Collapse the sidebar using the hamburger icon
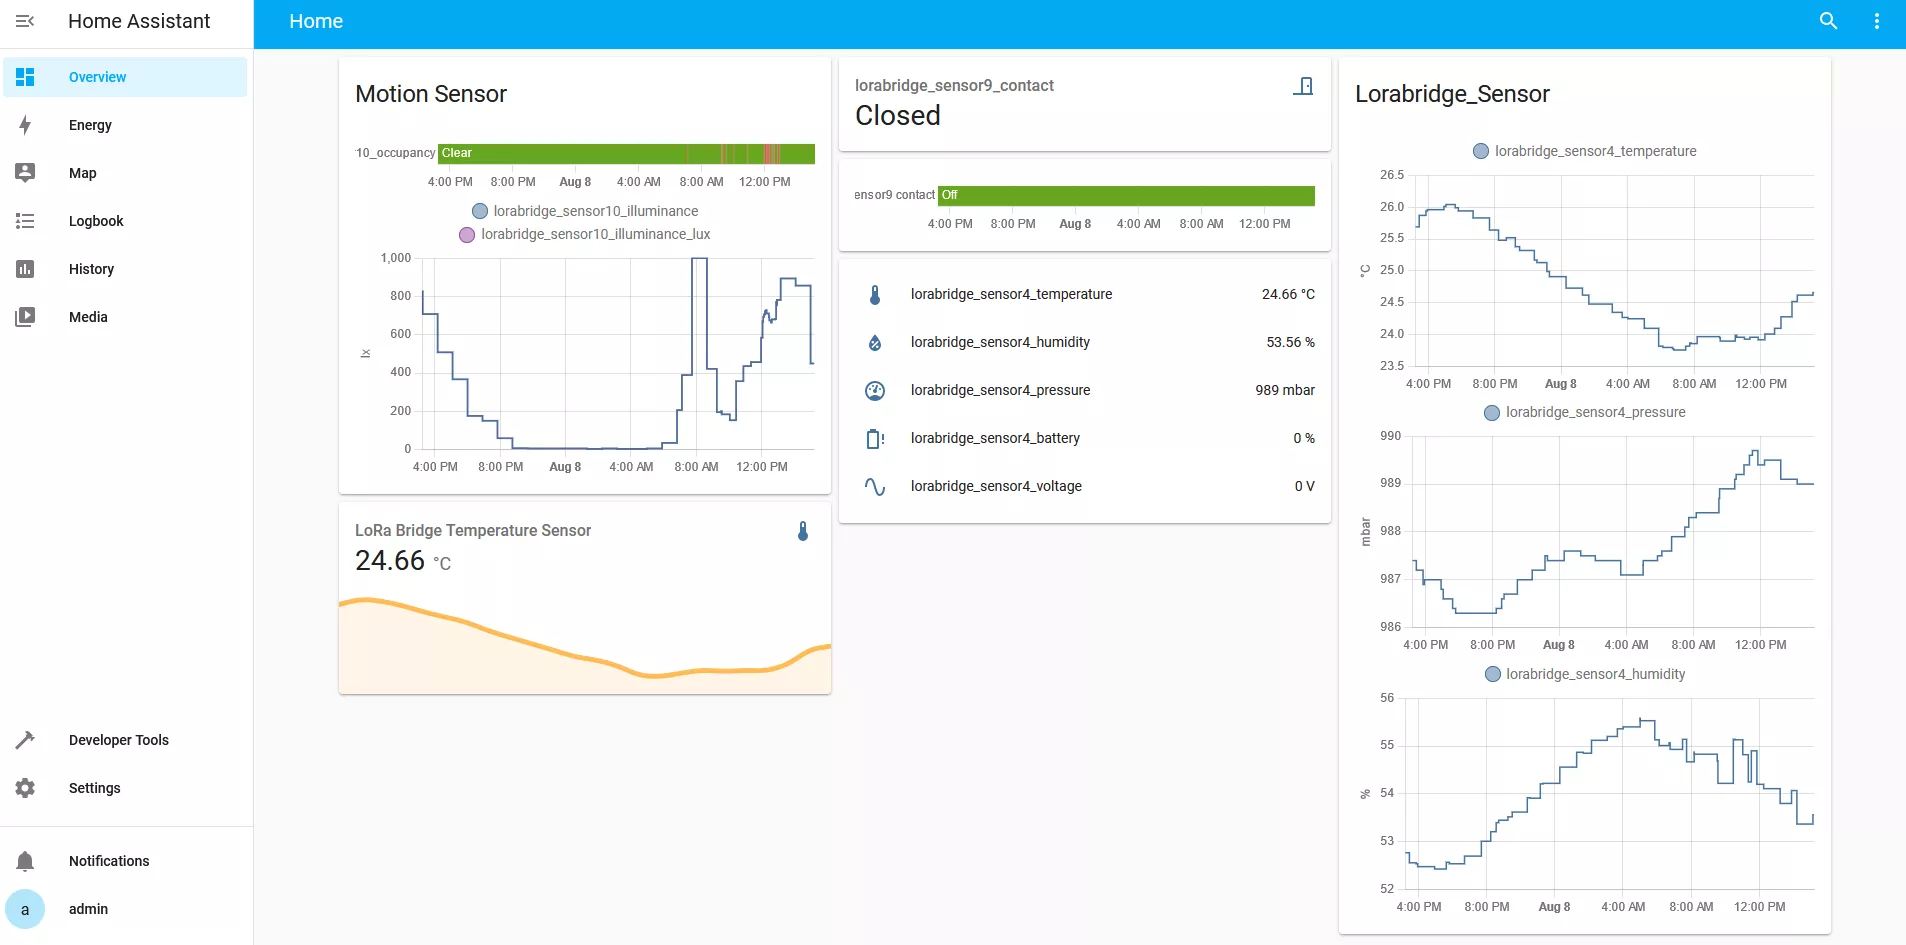This screenshot has width=1906, height=945. tap(25, 20)
